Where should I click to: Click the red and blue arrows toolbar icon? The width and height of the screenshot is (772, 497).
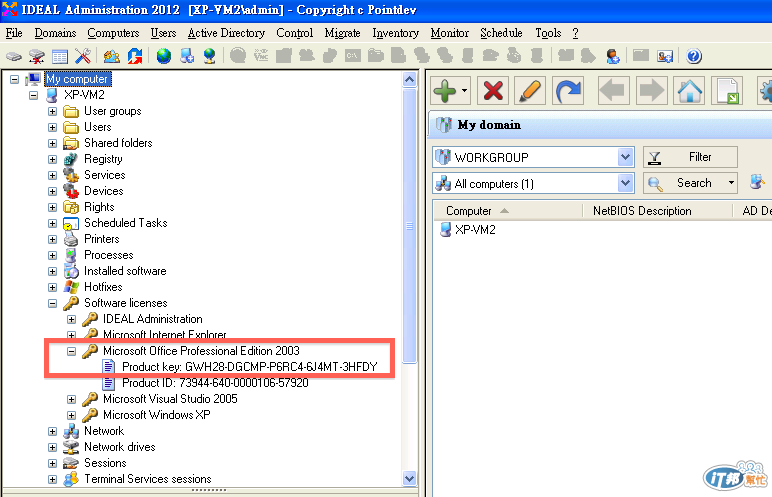pyautogui.click(x=135, y=56)
